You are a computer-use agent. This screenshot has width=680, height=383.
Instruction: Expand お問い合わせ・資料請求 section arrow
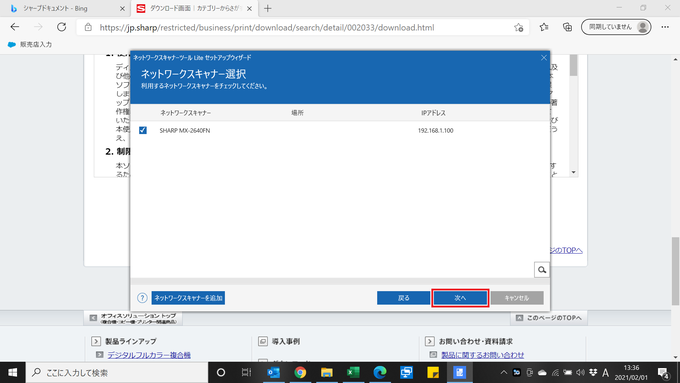430,341
